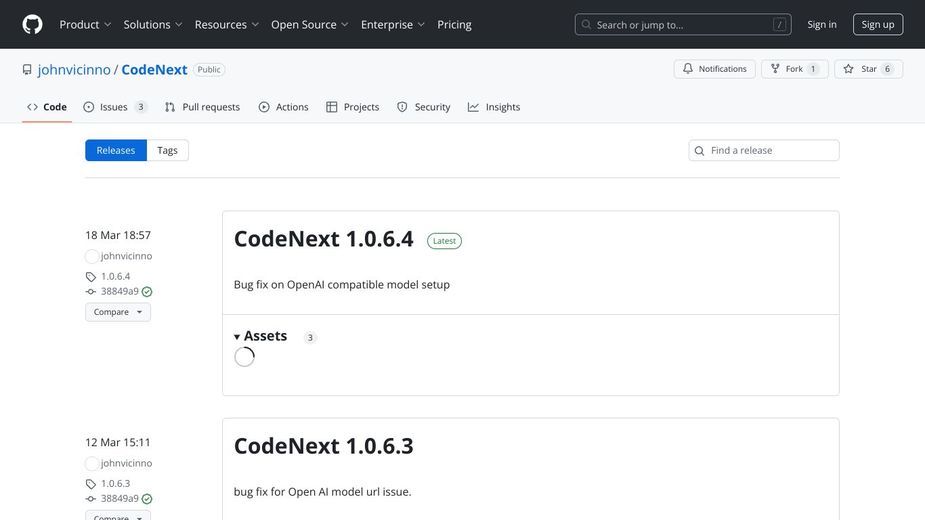Click the GitHub logo icon
The width and height of the screenshot is (925, 520).
tap(32, 24)
